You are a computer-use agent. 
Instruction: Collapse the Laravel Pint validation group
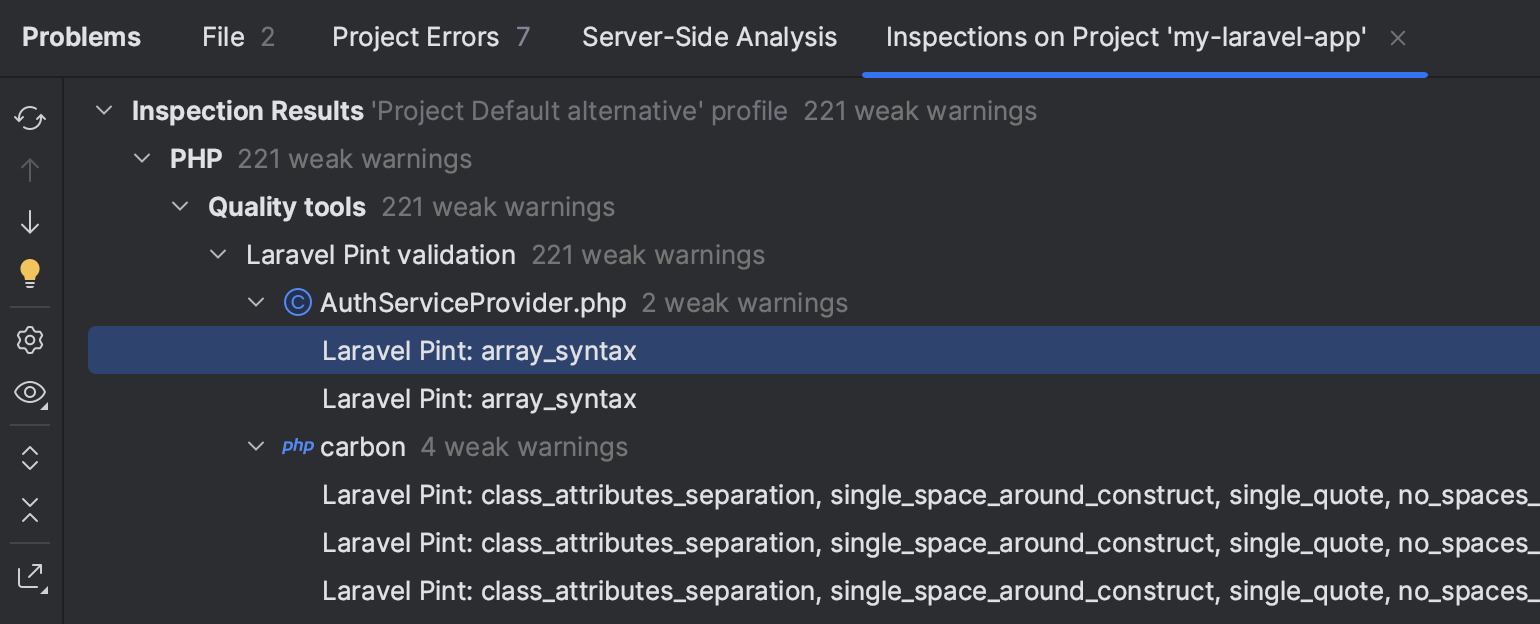point(218,254)
